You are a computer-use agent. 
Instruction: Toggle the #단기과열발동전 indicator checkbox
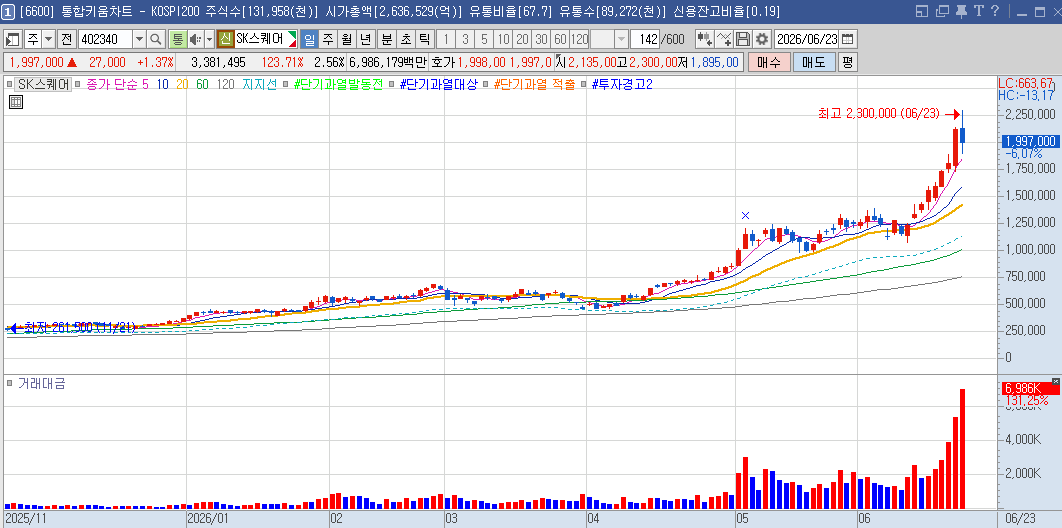tap(286, 85)
